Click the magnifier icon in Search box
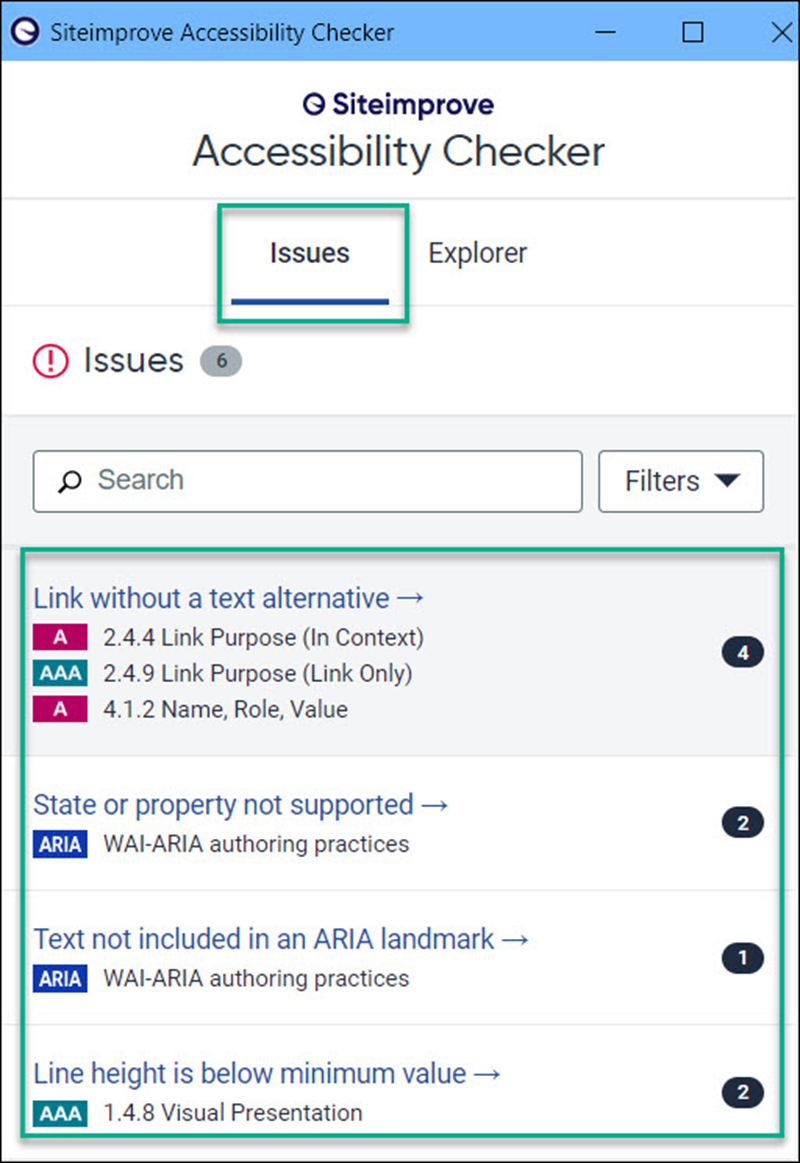 click(x=70, y=481)
